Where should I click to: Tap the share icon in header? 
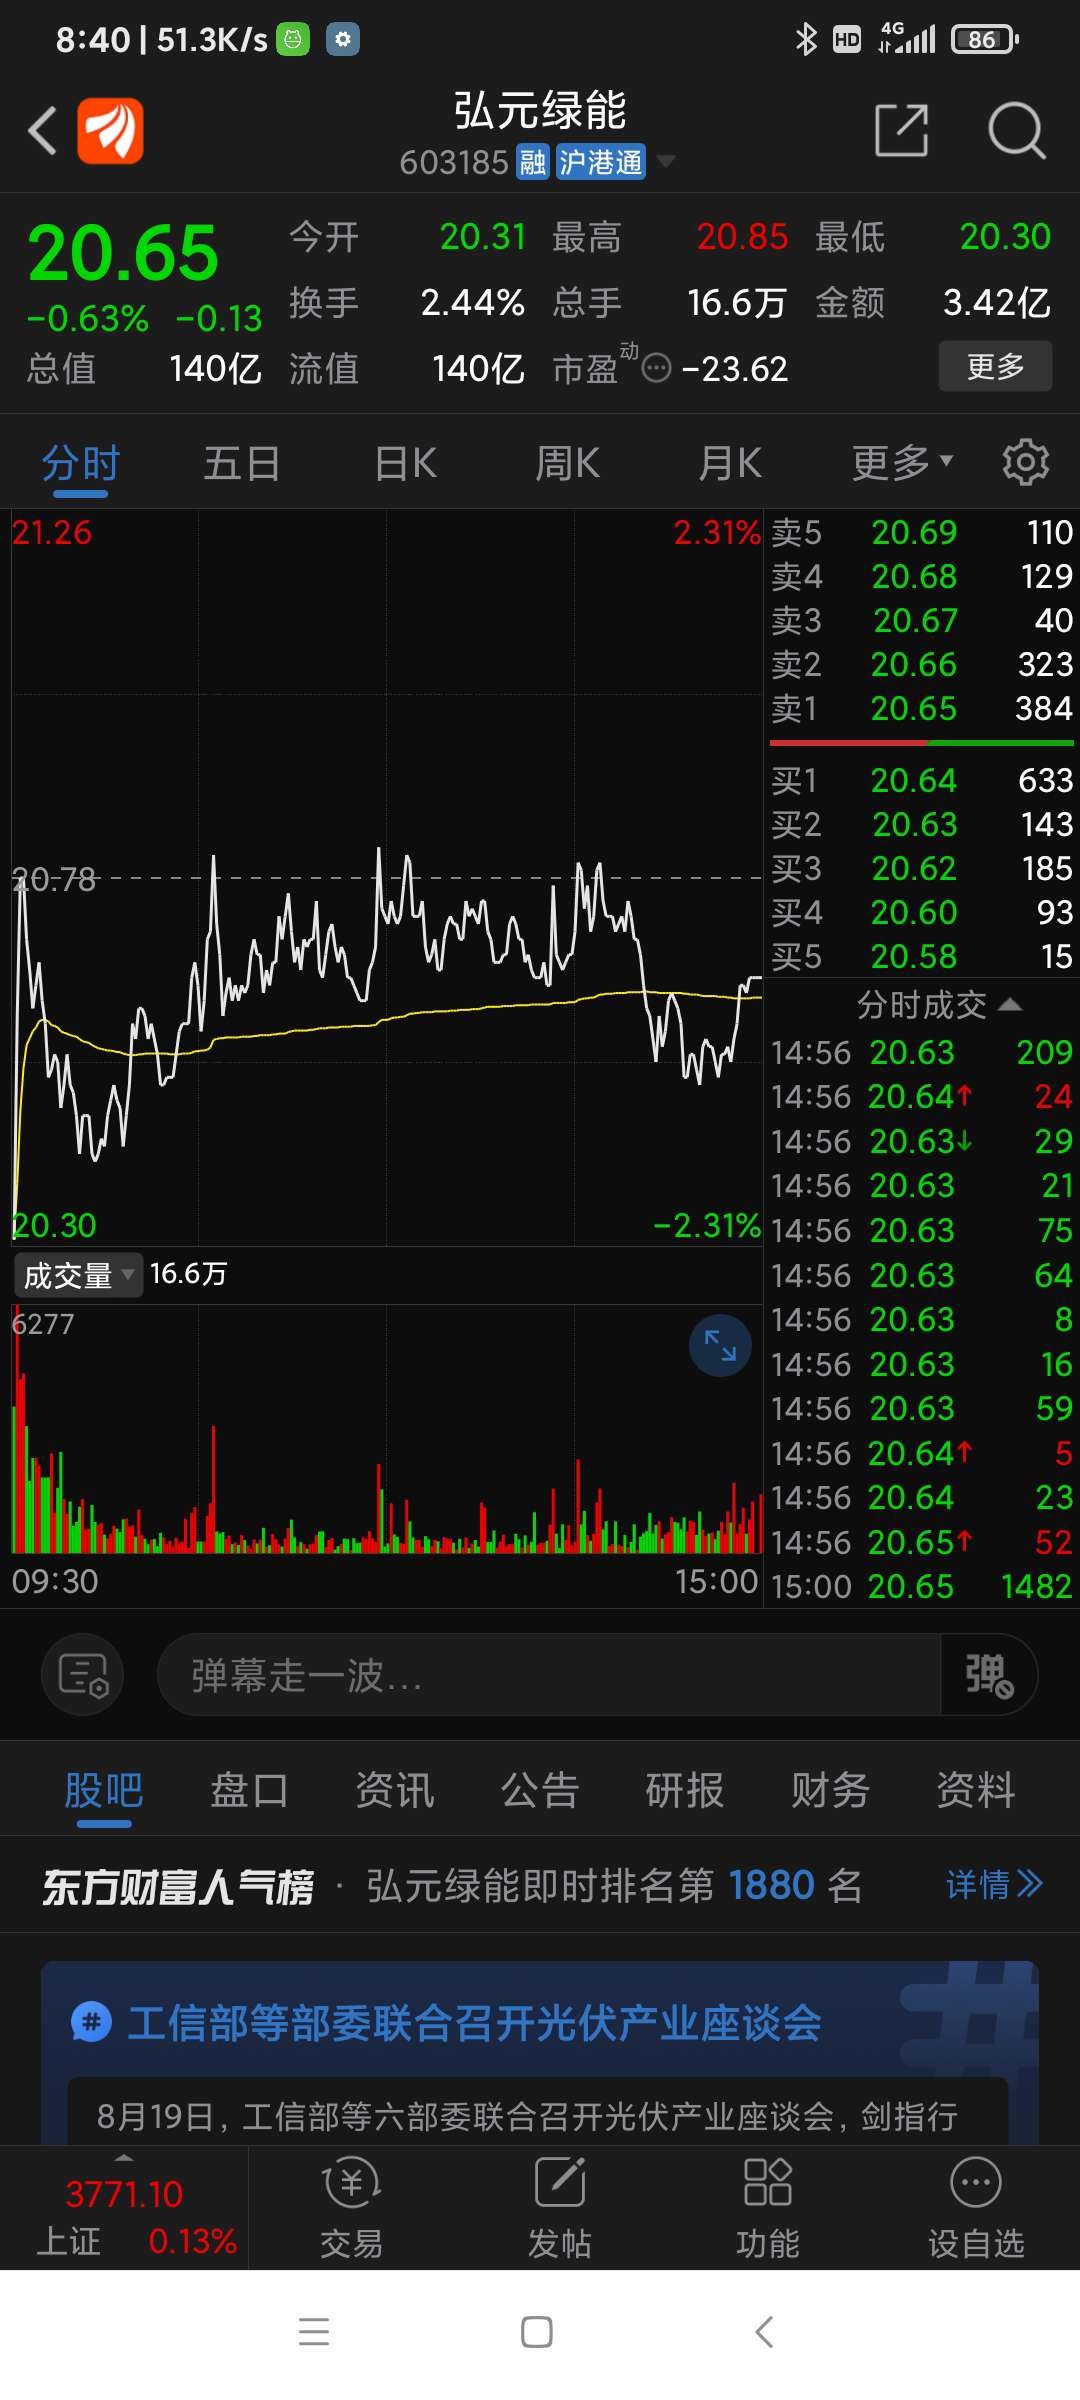coord(902,130)
